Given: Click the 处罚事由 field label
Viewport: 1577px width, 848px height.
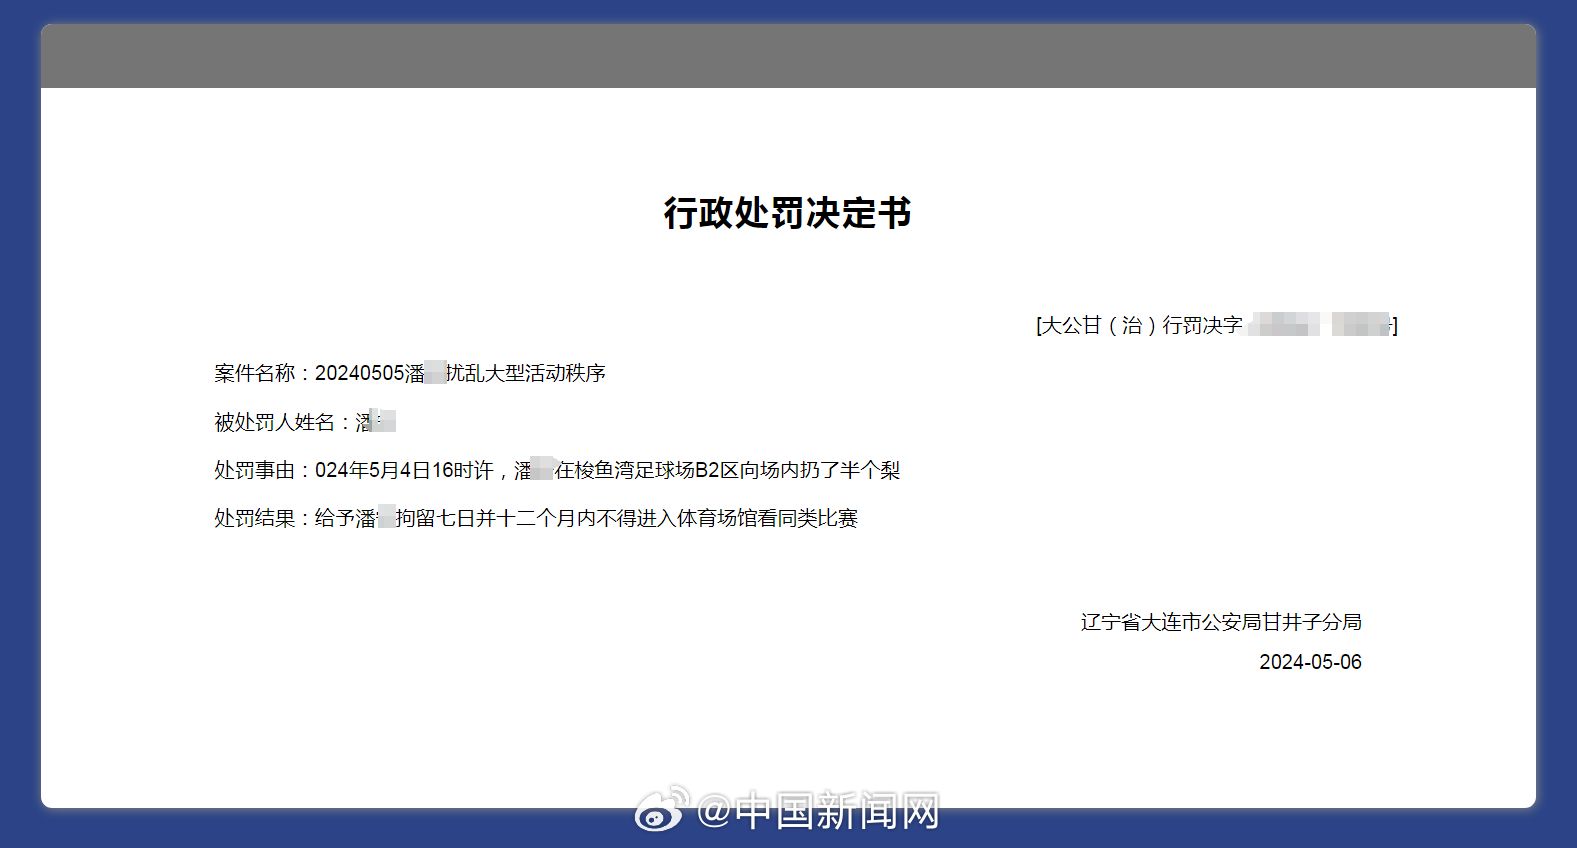Looking at the screenshot, I should point(254,470).
